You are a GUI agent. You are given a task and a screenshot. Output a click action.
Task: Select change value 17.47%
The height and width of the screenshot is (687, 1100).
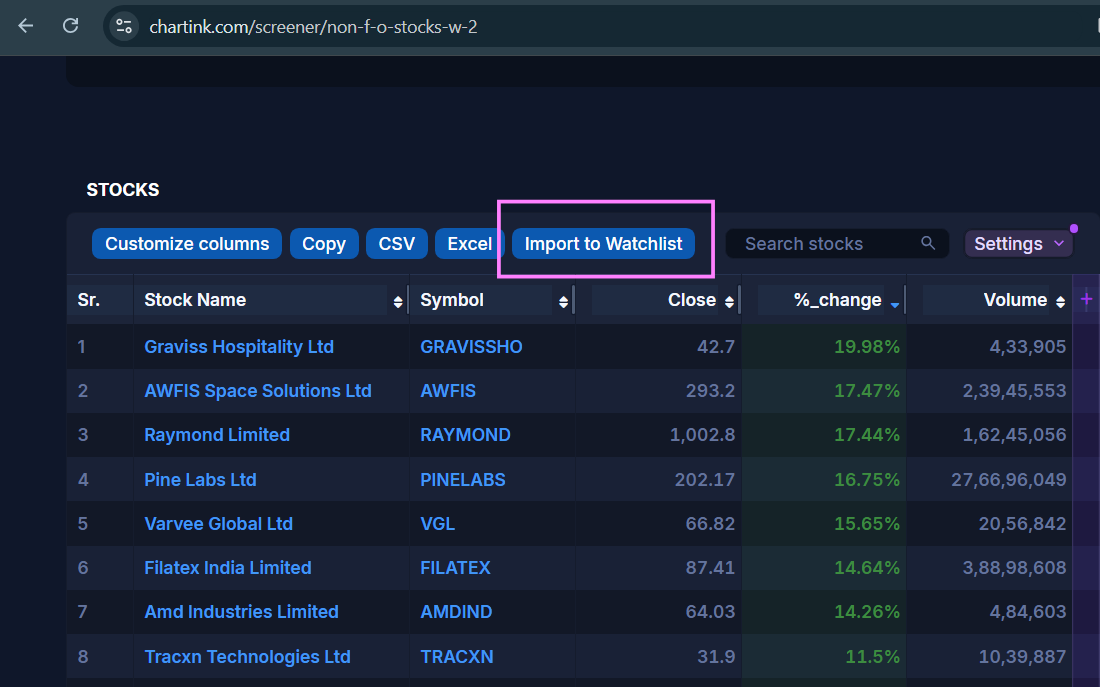click(x=866, y=391)
